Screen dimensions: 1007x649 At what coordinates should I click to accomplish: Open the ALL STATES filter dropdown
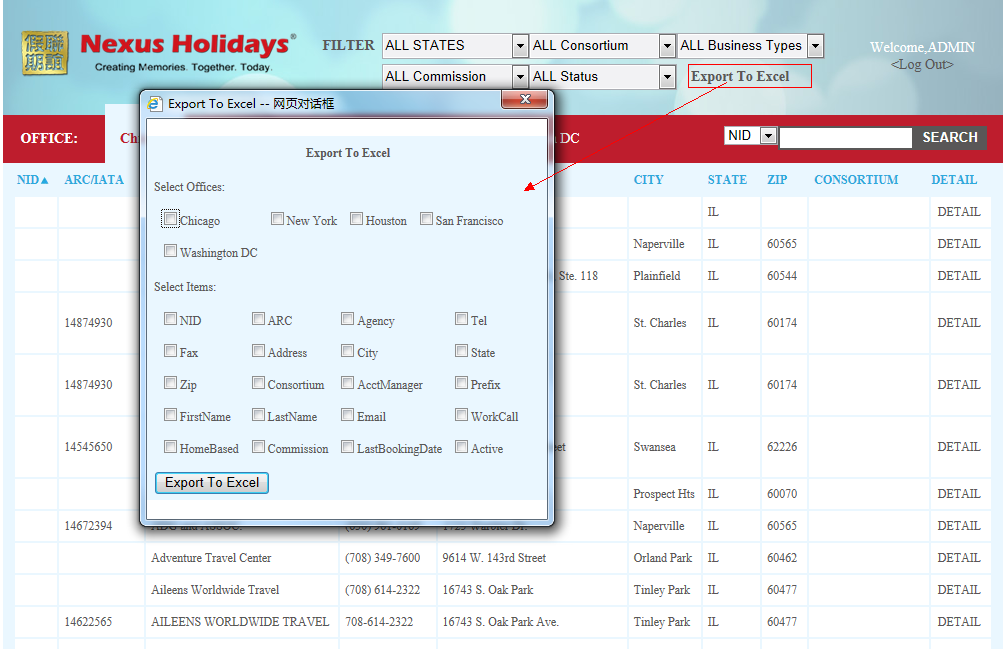click(455, 46)
